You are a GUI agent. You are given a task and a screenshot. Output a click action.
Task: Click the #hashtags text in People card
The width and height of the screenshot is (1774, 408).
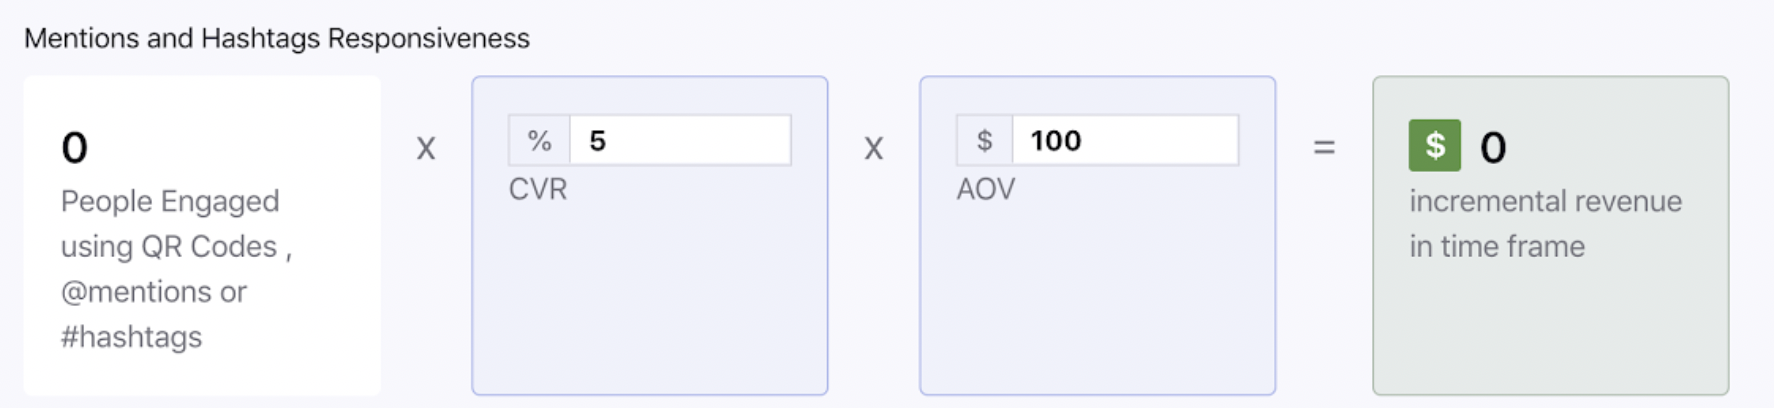[x=131, y=337]
